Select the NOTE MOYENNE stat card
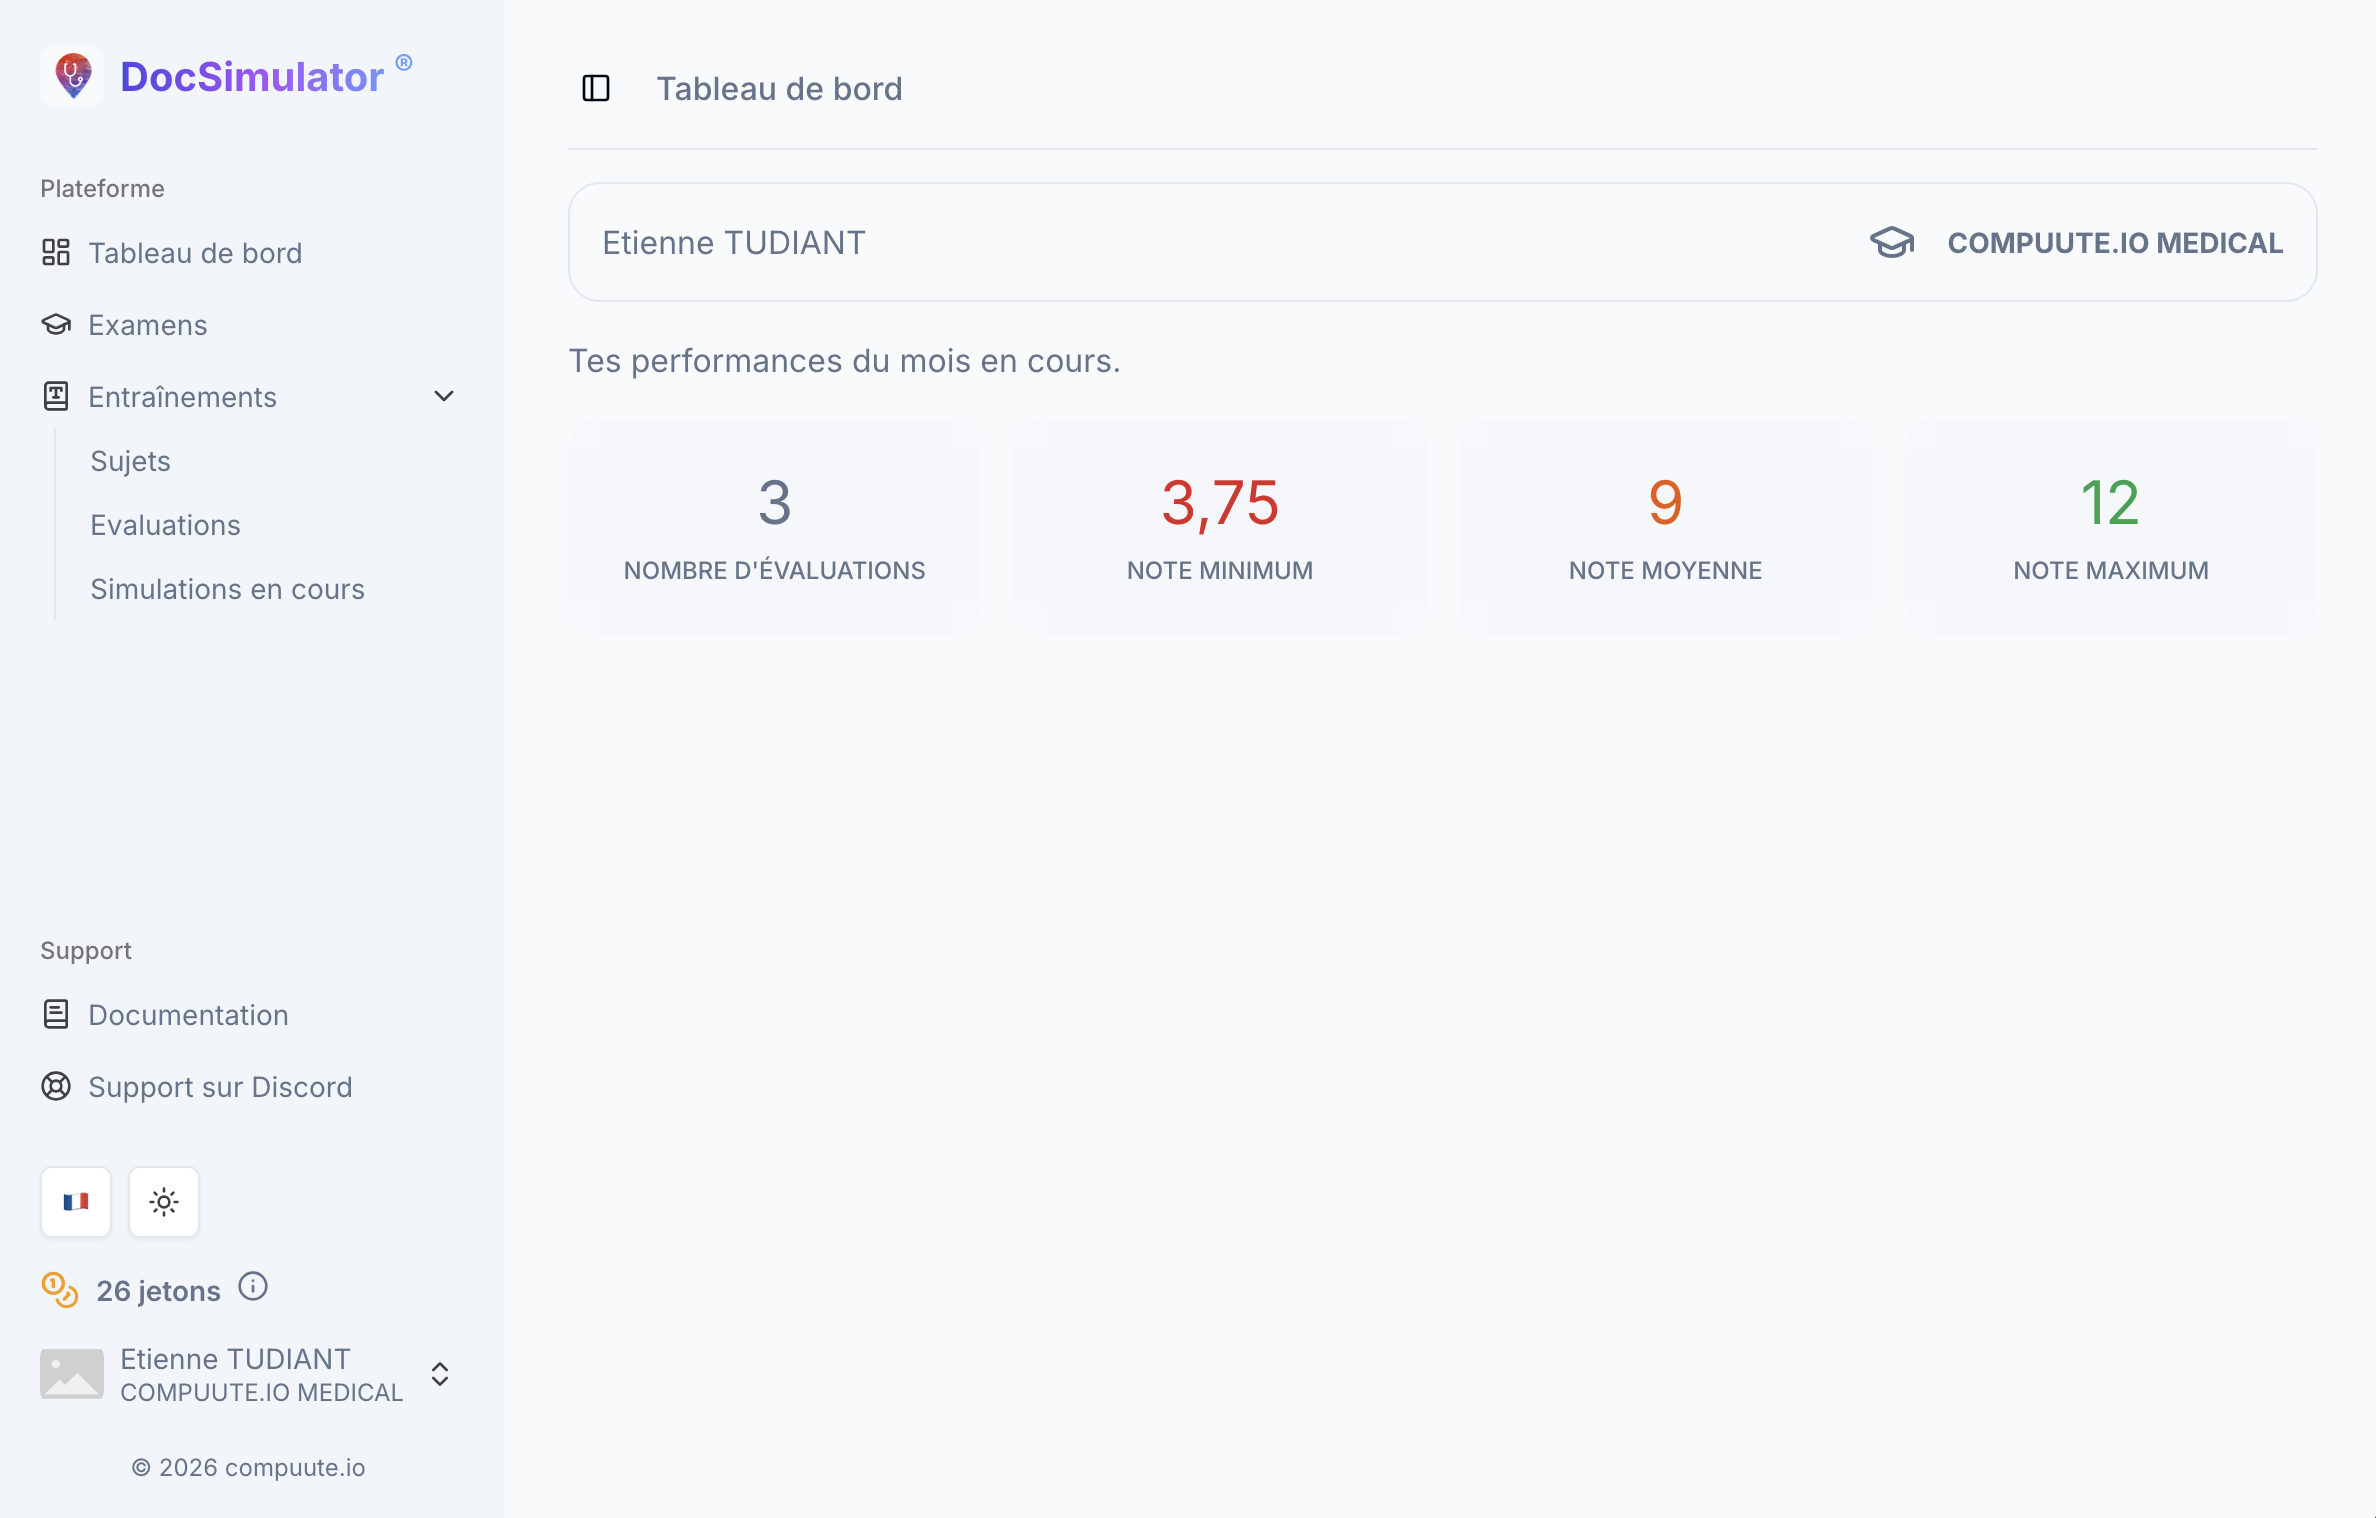 tap(1665, 526)
